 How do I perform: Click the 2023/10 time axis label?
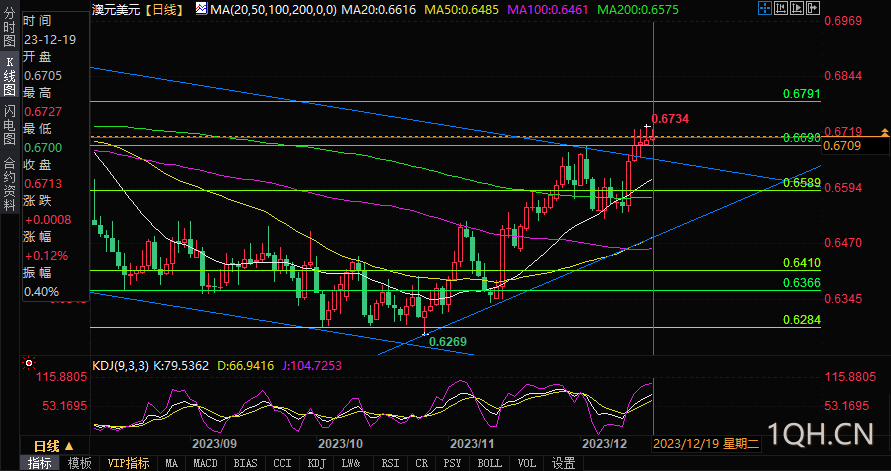tap(340, 443)
